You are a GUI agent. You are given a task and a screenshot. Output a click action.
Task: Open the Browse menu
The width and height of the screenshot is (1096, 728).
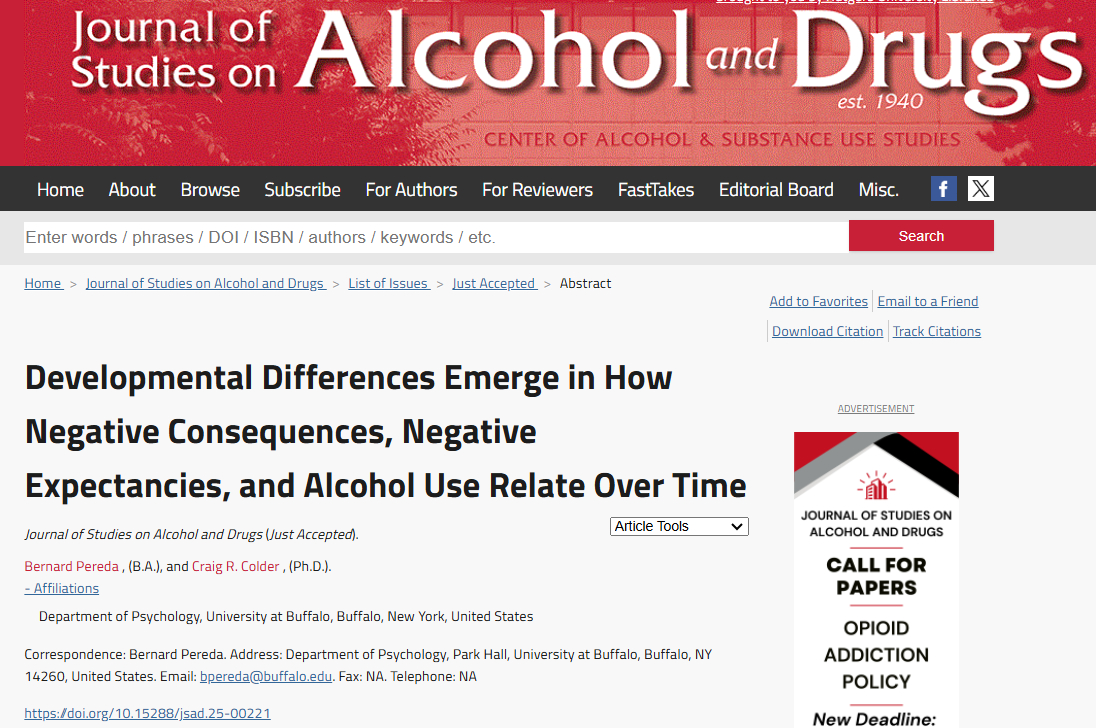click(210, 190)
